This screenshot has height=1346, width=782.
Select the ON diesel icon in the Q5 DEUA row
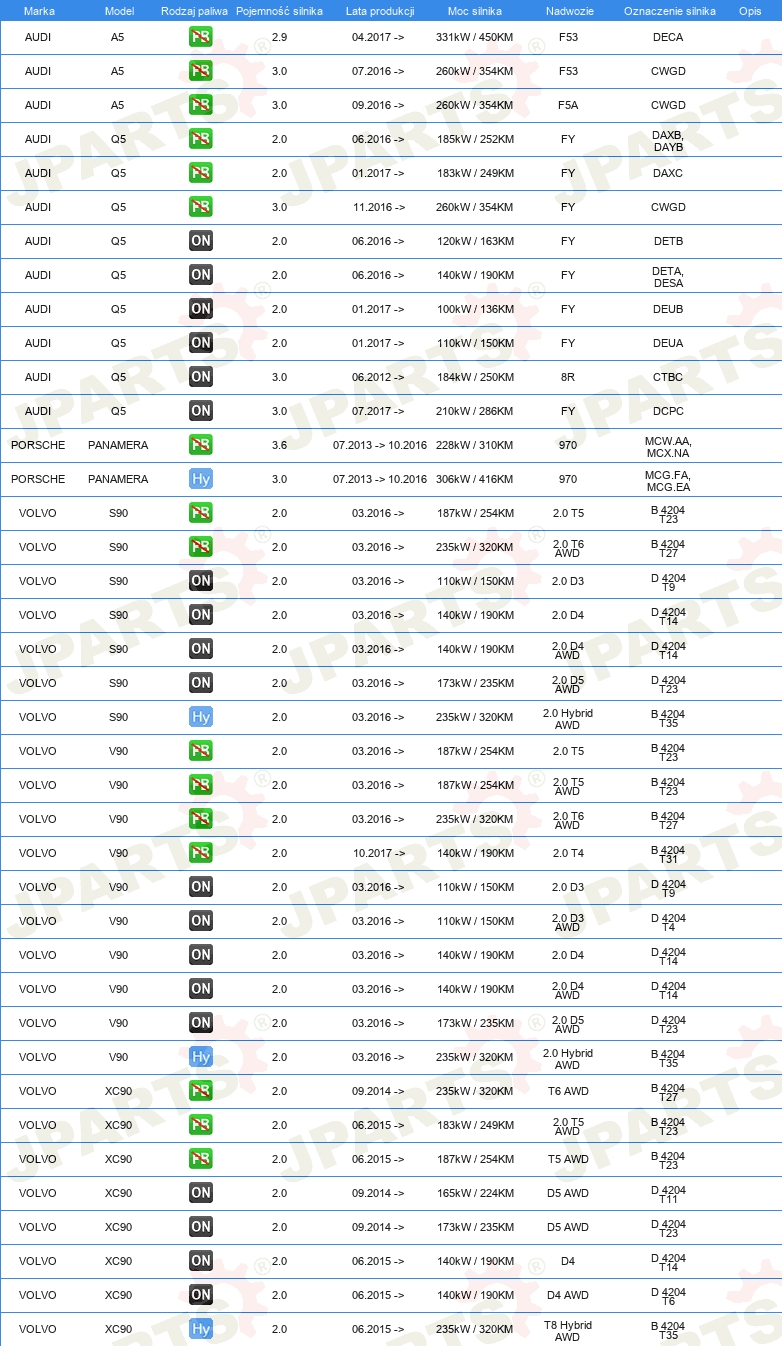point(201,343)
